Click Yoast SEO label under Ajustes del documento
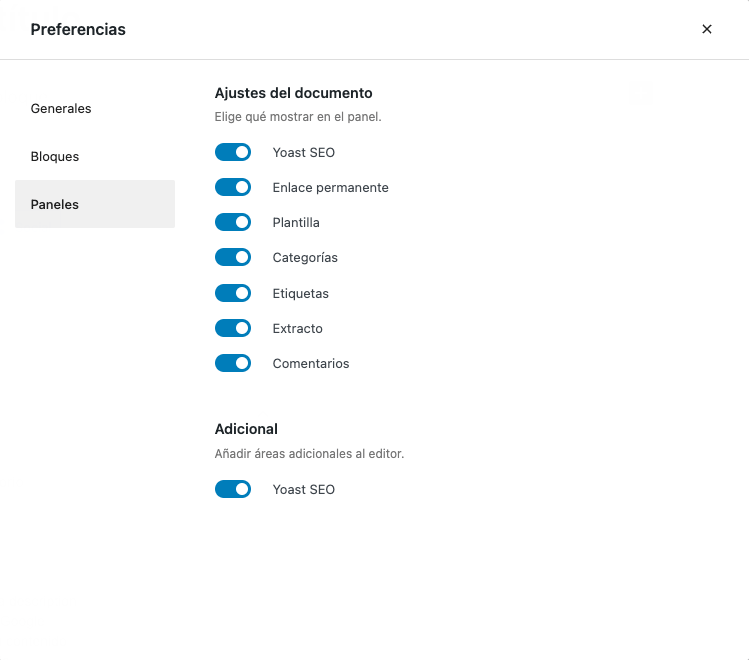Screen dimensions: 749x660 [x=304, y=153]
